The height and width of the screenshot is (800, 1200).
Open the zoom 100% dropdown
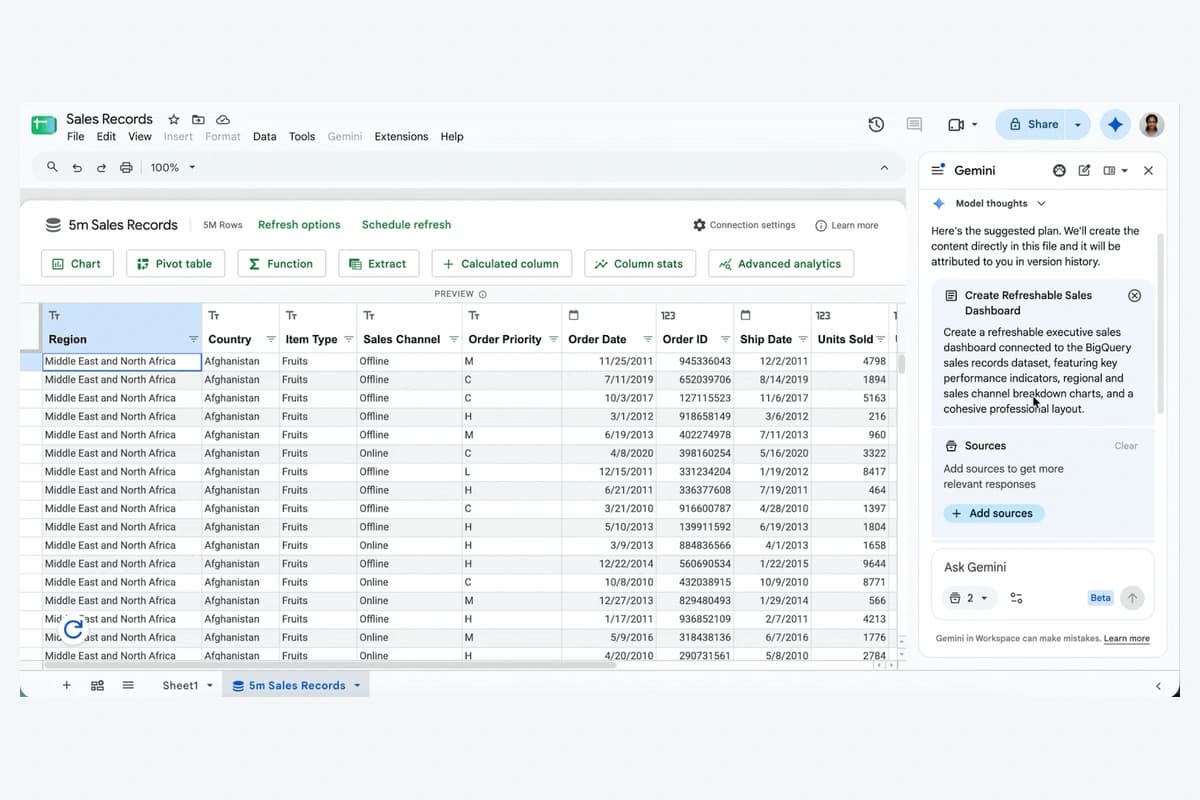[173, 168]
